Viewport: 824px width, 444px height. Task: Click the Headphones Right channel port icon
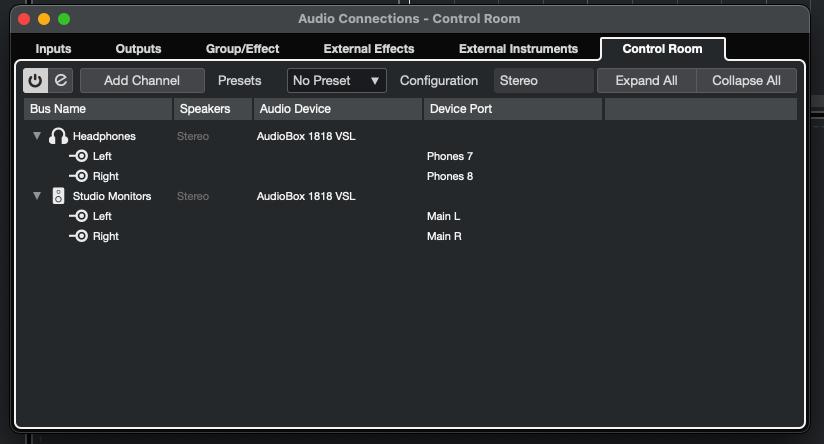coord(79,176)
